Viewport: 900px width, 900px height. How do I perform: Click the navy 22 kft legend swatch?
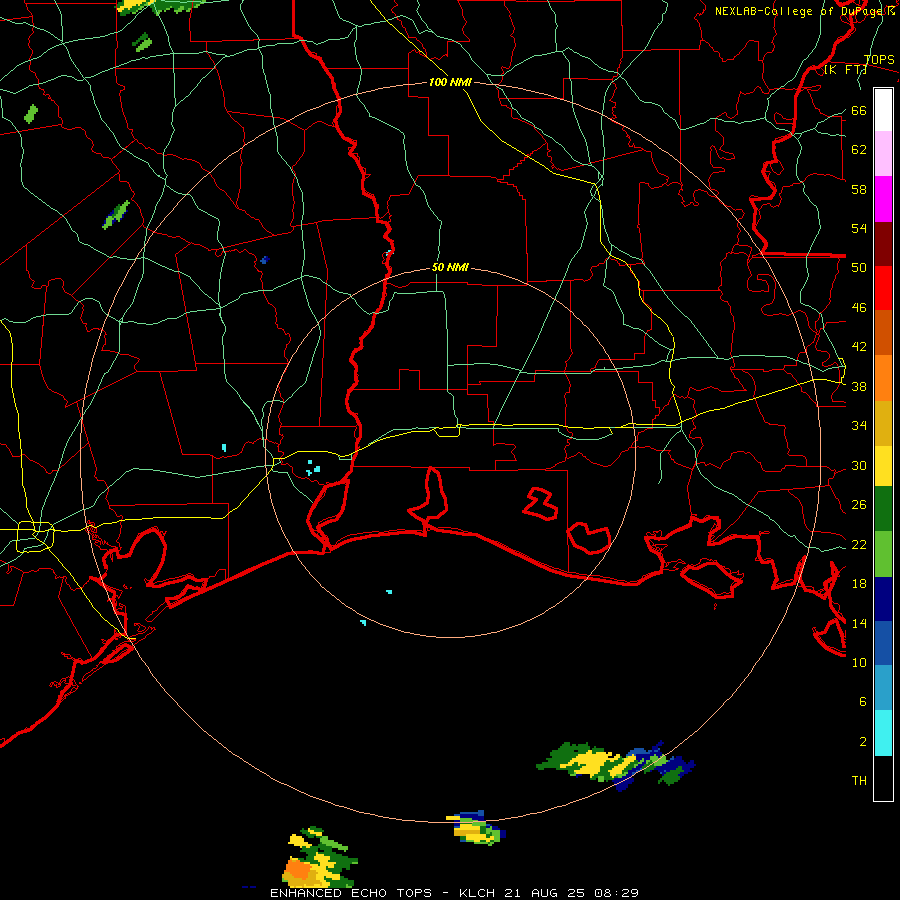pyautogui.click(x=883, y=599)
